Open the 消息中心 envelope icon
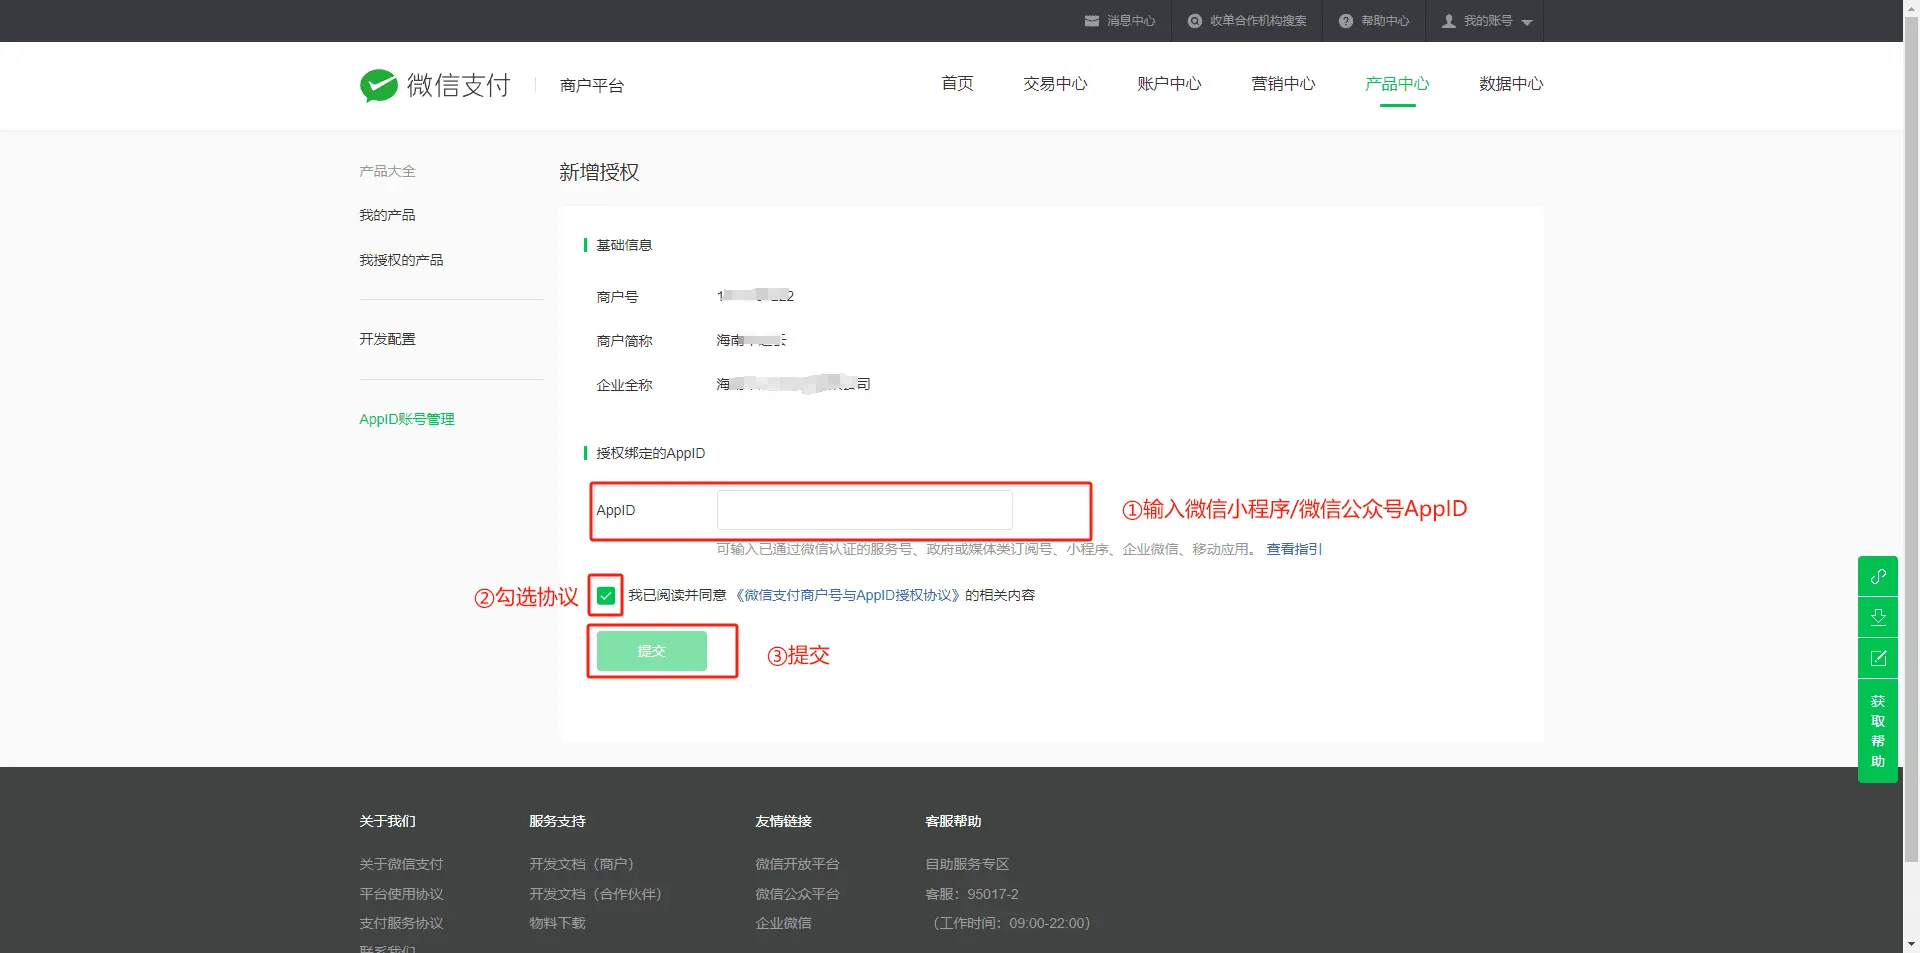The width and height of the screenshot is (1920, 953). [x=1092, y=21]
